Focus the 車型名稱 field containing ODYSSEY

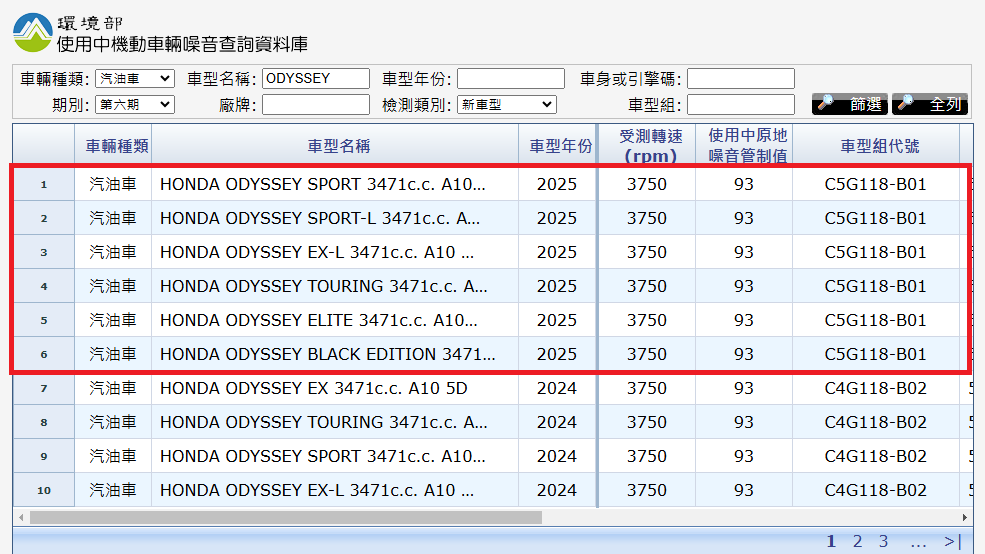316,79
